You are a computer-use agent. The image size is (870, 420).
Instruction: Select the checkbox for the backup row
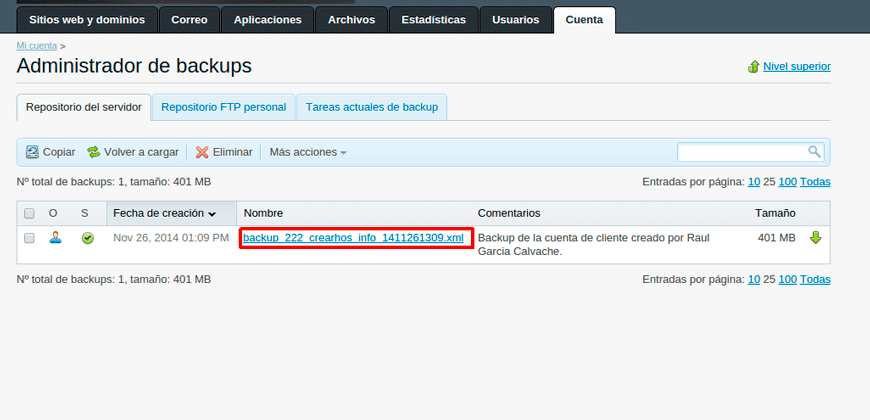[x=29, y=238]
